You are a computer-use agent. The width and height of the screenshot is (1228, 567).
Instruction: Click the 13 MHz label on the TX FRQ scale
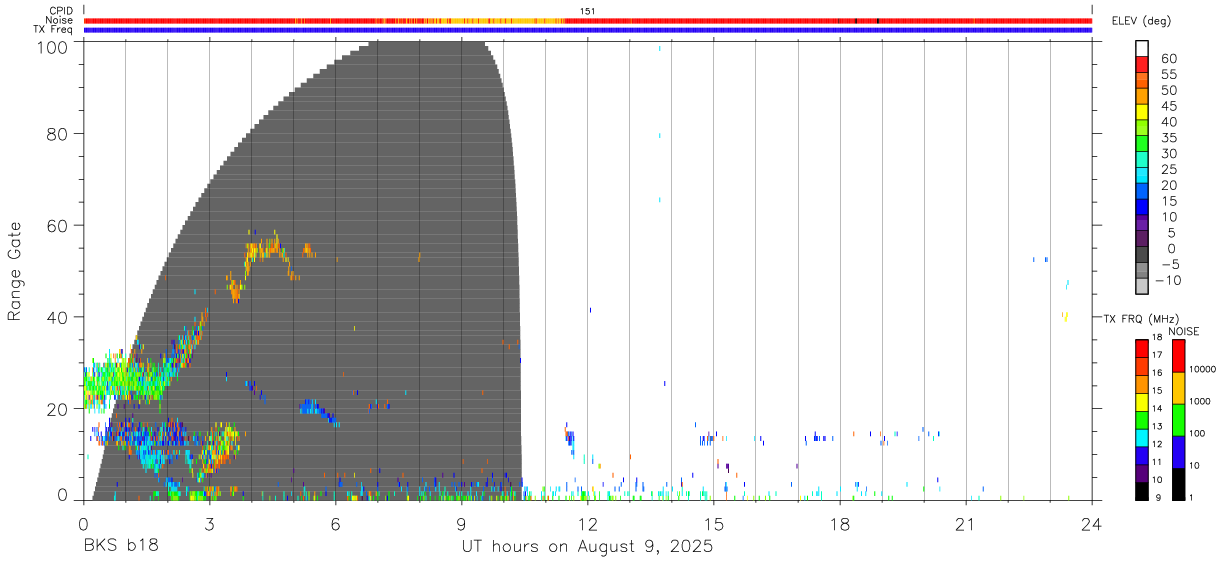tap(1157, 427)
